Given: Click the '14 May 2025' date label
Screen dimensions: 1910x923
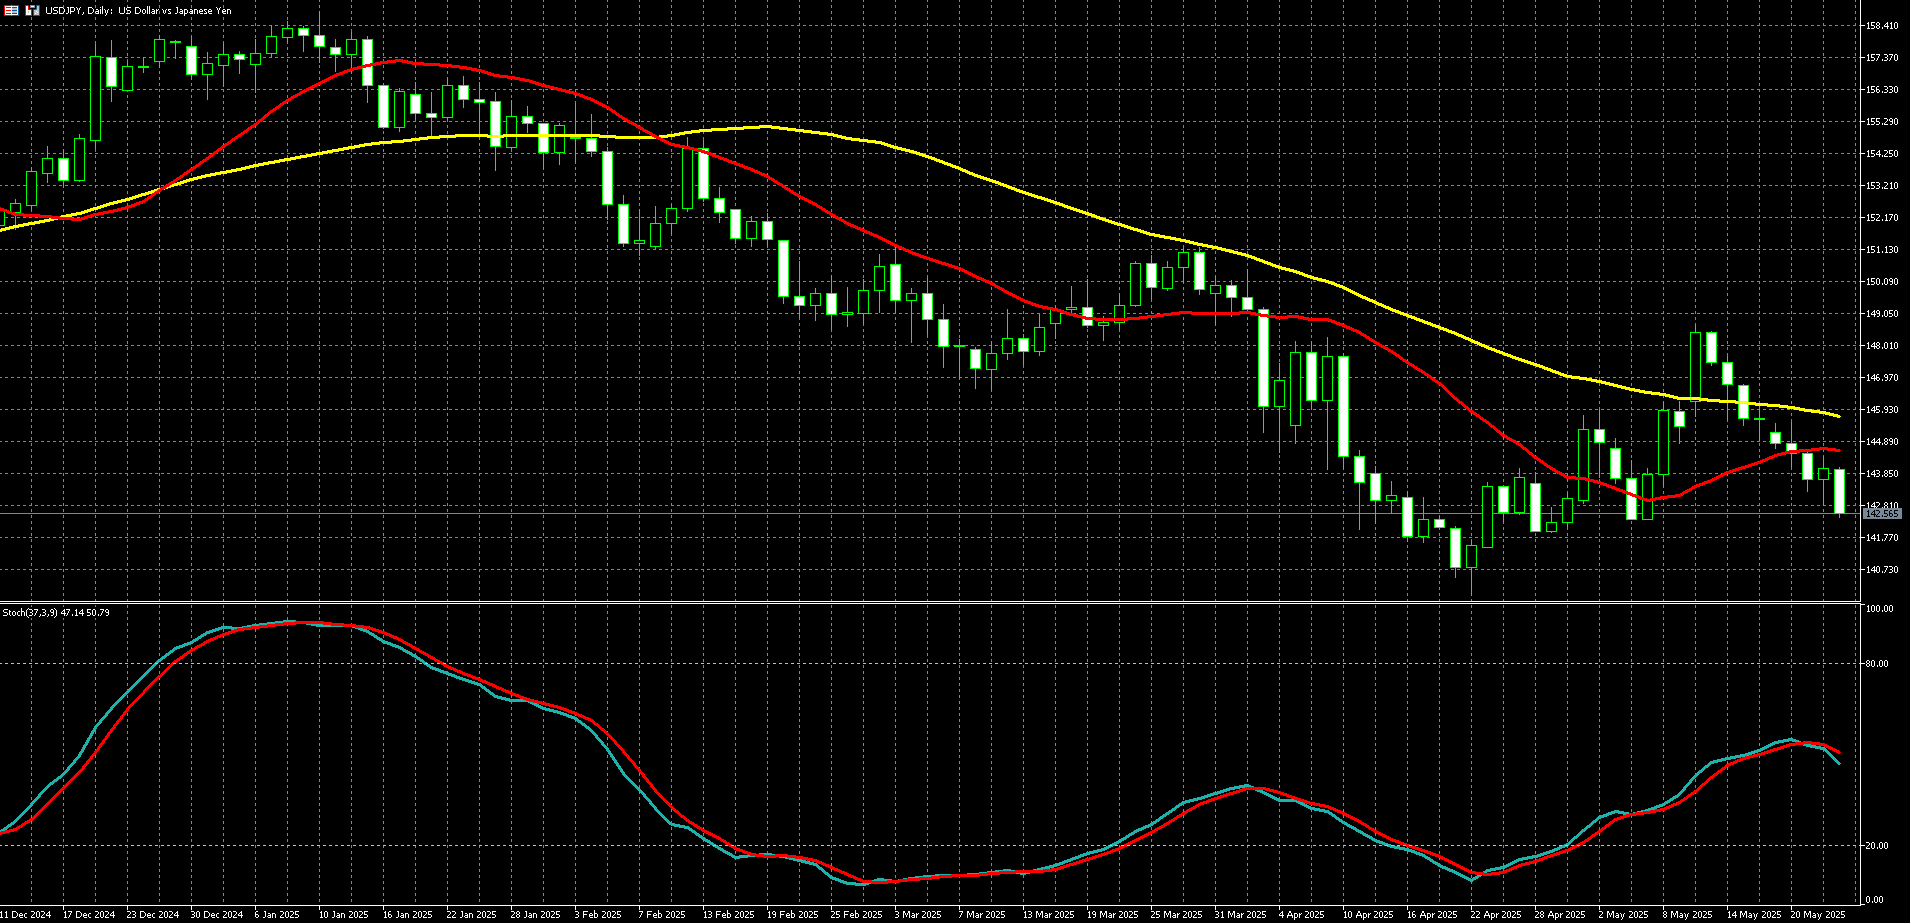Looking at the screenshot, I should tap(1752, 915).
